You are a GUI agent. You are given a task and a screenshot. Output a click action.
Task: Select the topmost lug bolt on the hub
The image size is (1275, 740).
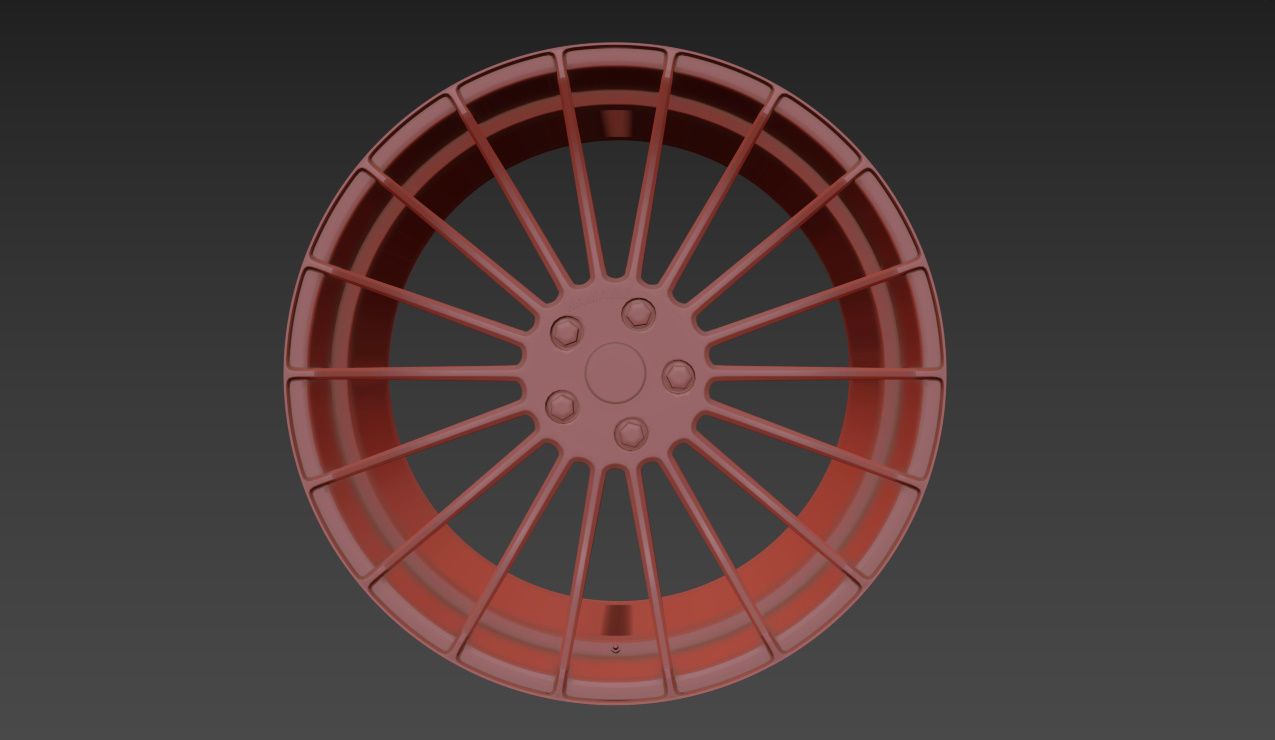click(638, 313)
